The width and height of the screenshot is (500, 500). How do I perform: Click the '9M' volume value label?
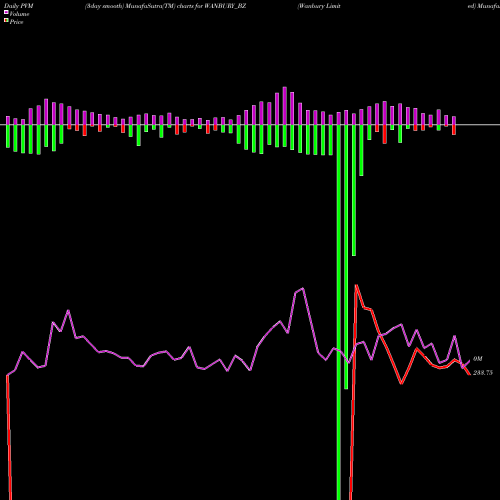click(x=478, y=359)
